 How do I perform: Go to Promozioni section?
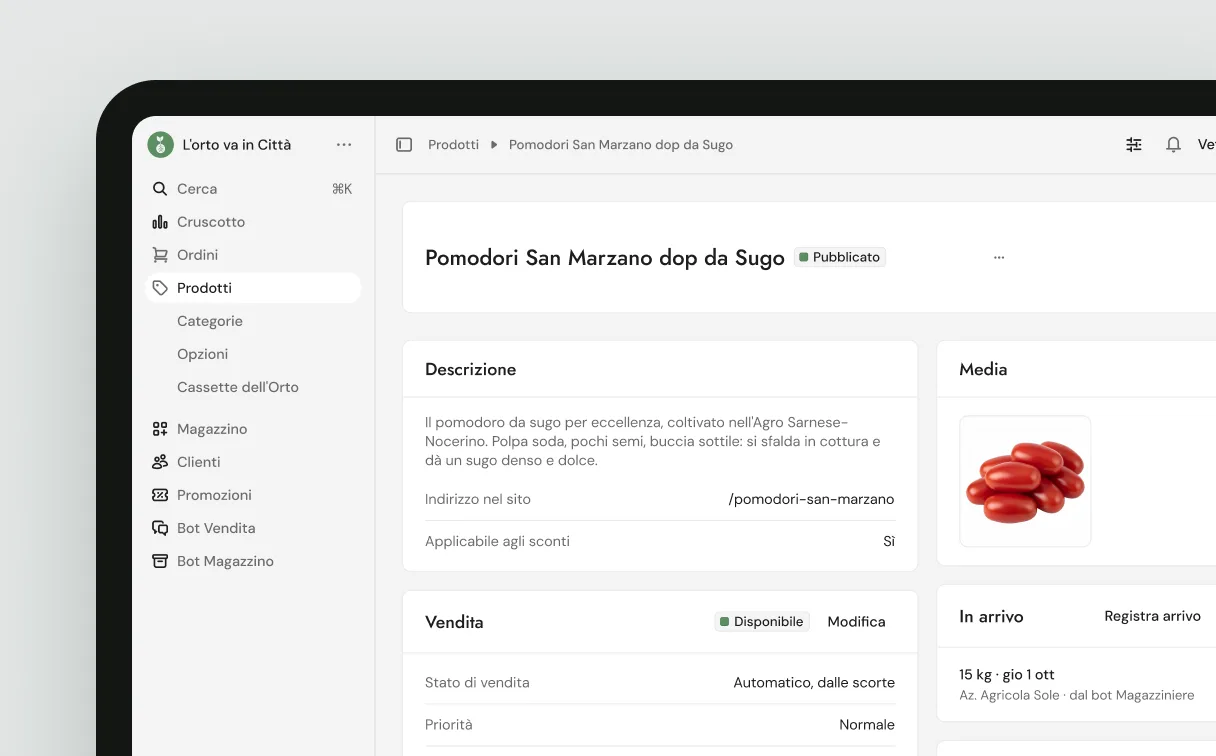[253, 495]
